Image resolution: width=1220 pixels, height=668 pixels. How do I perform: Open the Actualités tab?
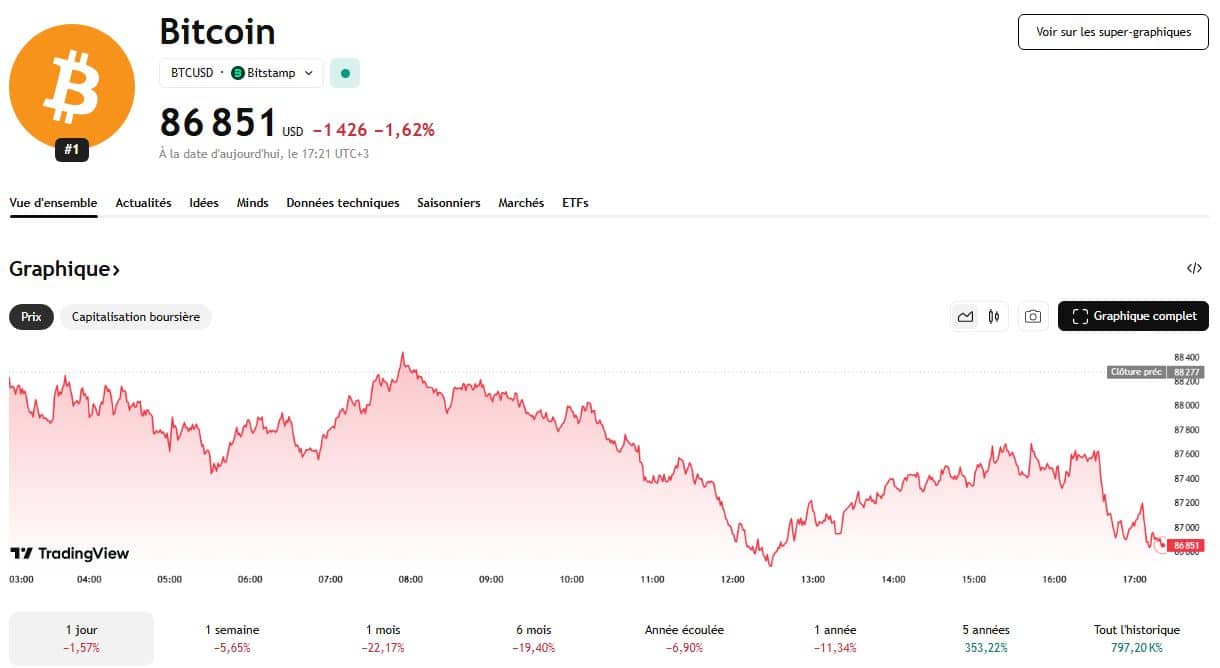pos(143,203)
